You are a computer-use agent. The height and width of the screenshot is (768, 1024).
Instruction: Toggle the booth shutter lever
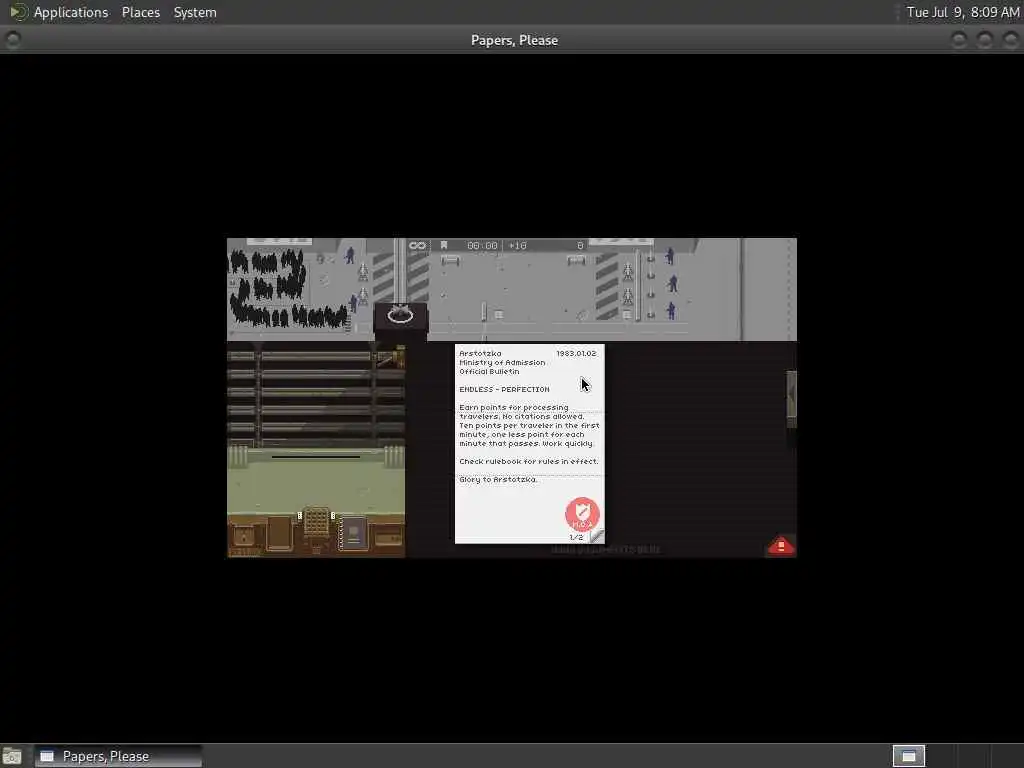click(391, 359)
